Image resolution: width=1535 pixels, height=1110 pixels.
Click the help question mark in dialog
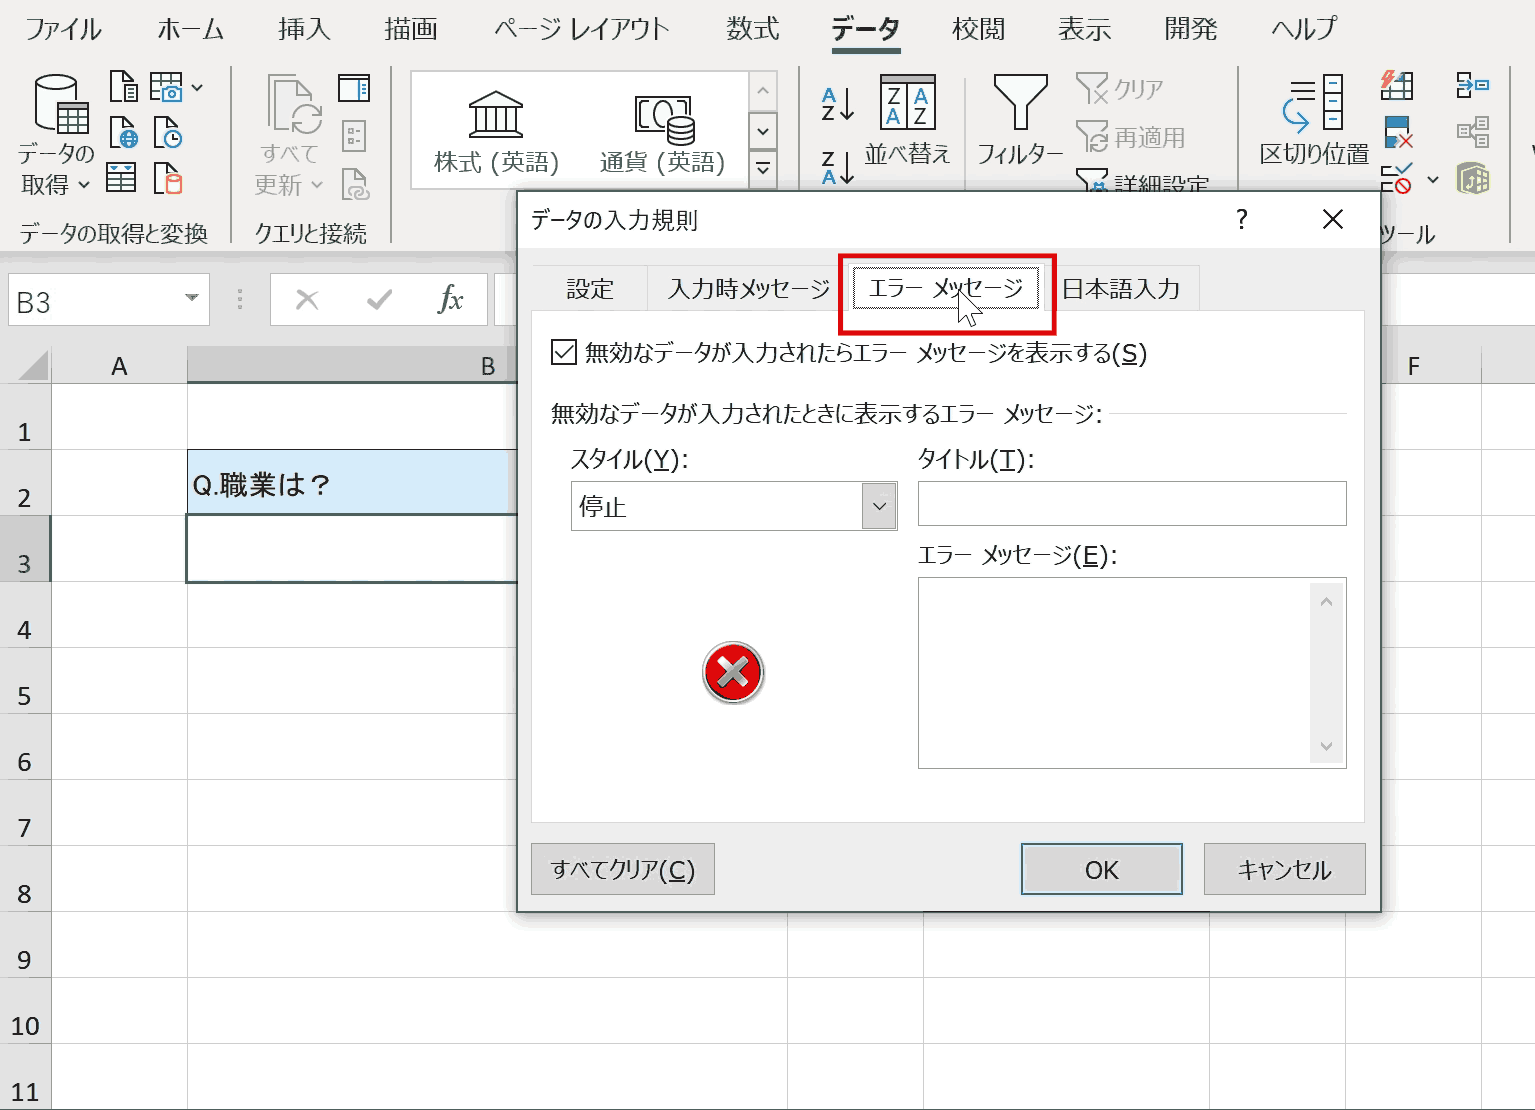click(x=1241, y=219)
